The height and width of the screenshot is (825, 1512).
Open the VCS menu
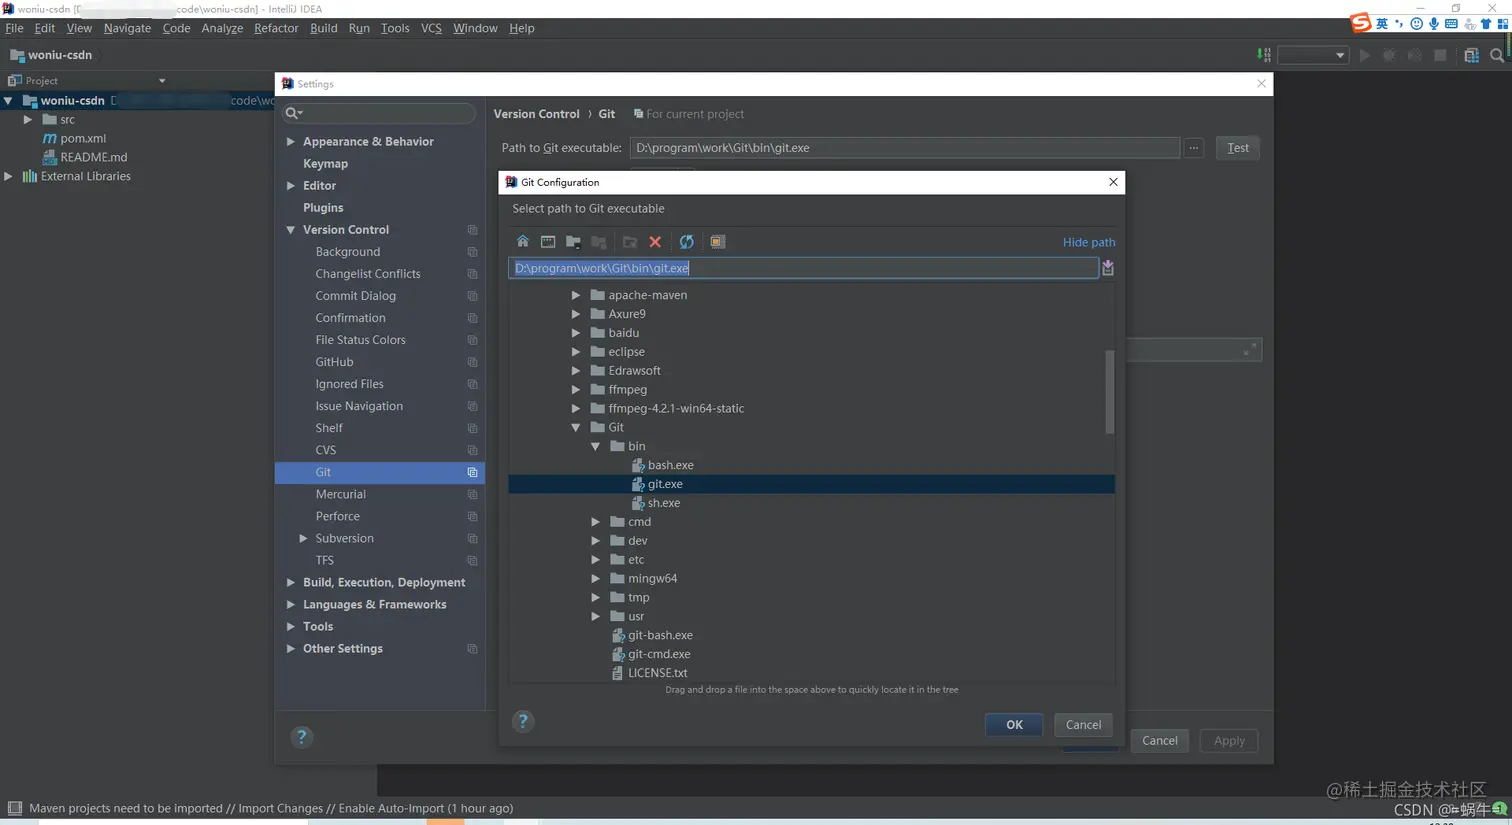[x=431, y=28]
